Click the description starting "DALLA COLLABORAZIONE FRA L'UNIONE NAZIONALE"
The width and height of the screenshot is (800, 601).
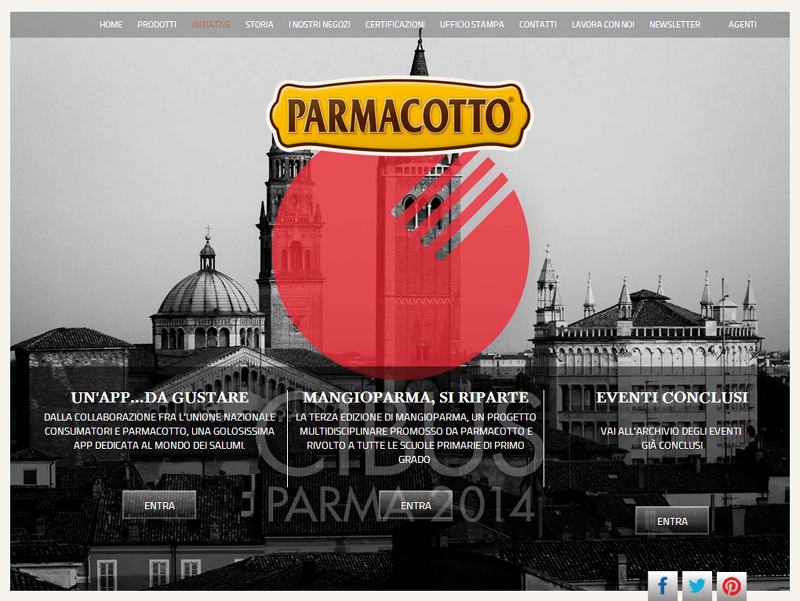[159, 431]
